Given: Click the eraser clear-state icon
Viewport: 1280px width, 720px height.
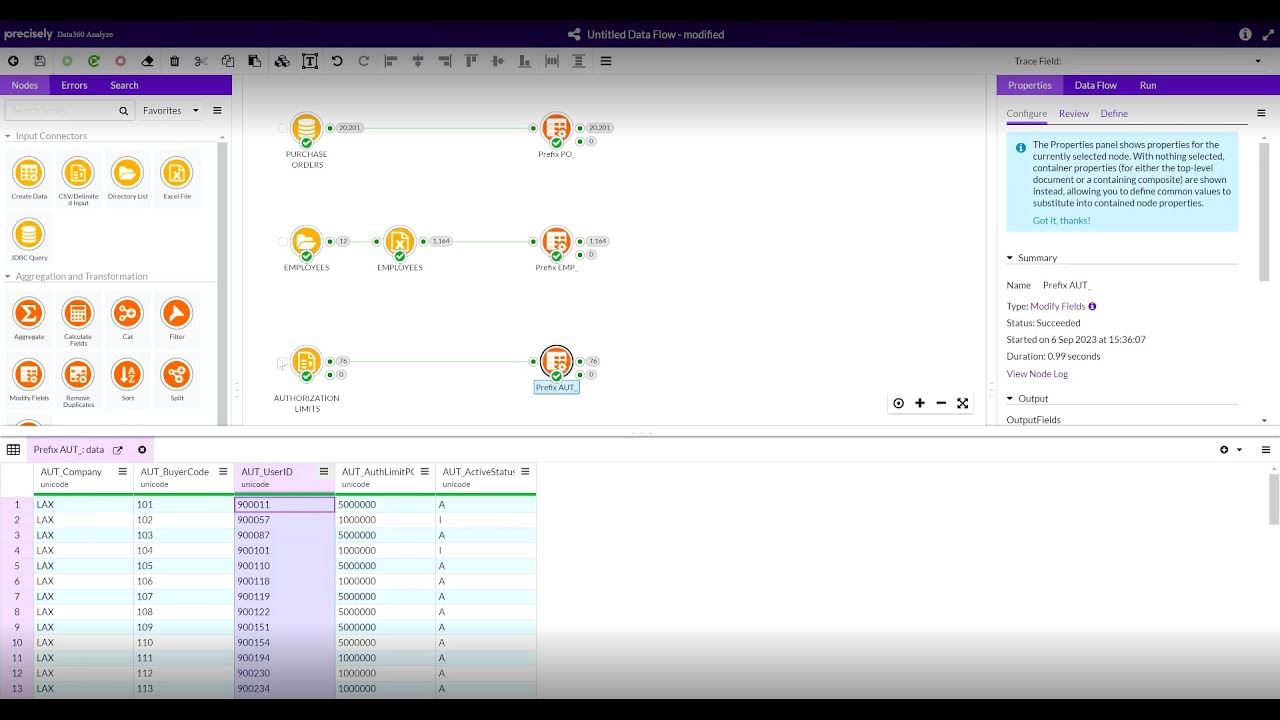Looking at the screenshot, I should tap(148, 61).
